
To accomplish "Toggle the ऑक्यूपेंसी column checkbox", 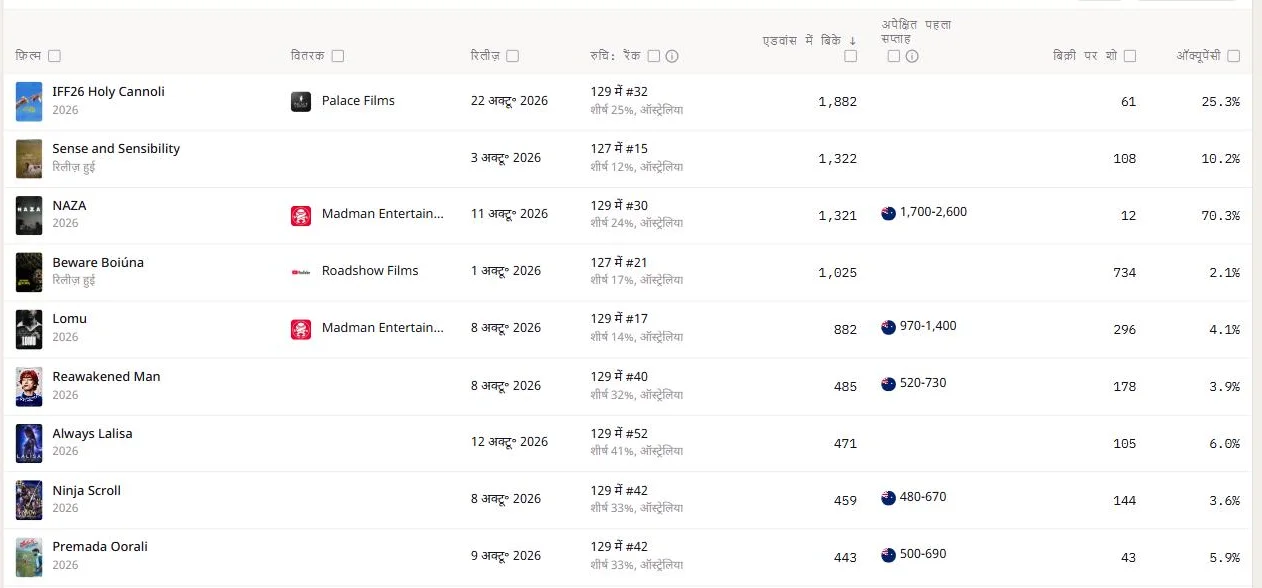I will click(x=1234, y=56).
